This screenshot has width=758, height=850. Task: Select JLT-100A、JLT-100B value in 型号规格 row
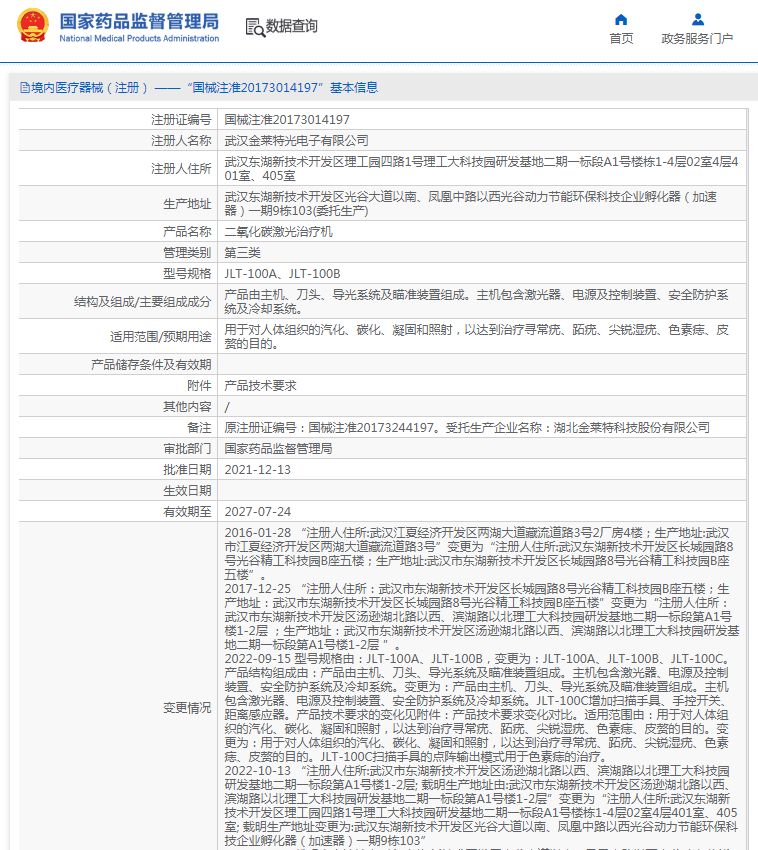[282, 274]
